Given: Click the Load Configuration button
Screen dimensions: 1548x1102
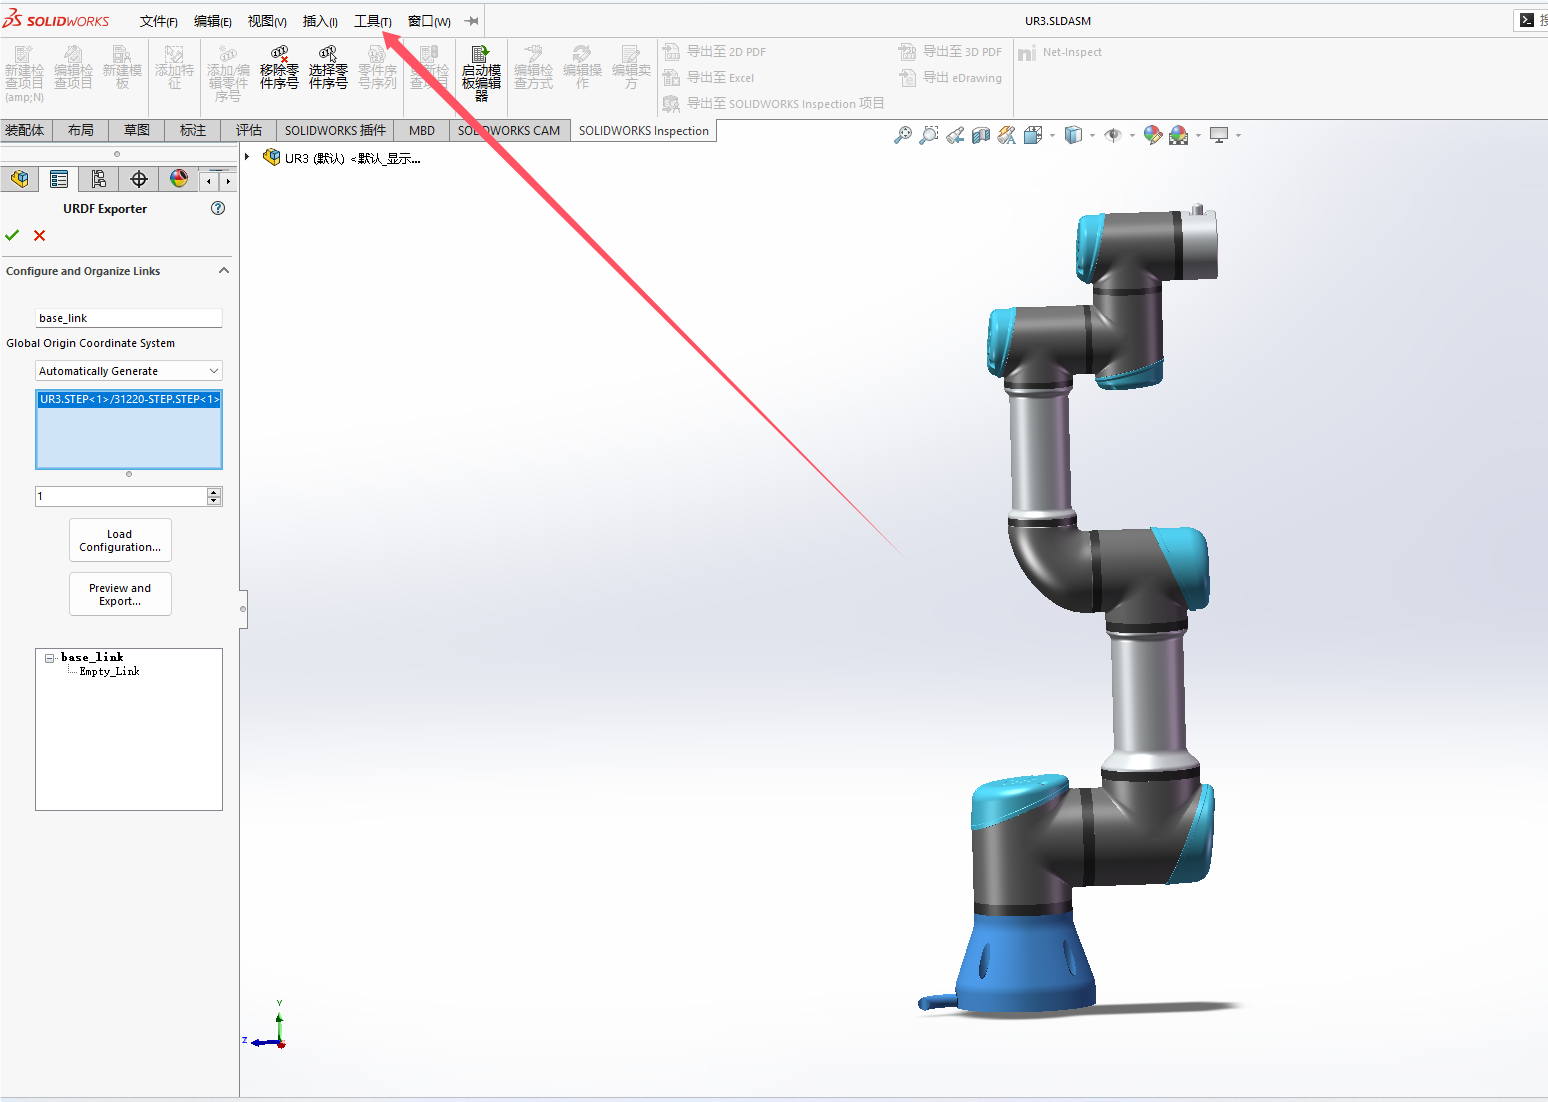Looking at the screenshot, I should tap(120, 540).
